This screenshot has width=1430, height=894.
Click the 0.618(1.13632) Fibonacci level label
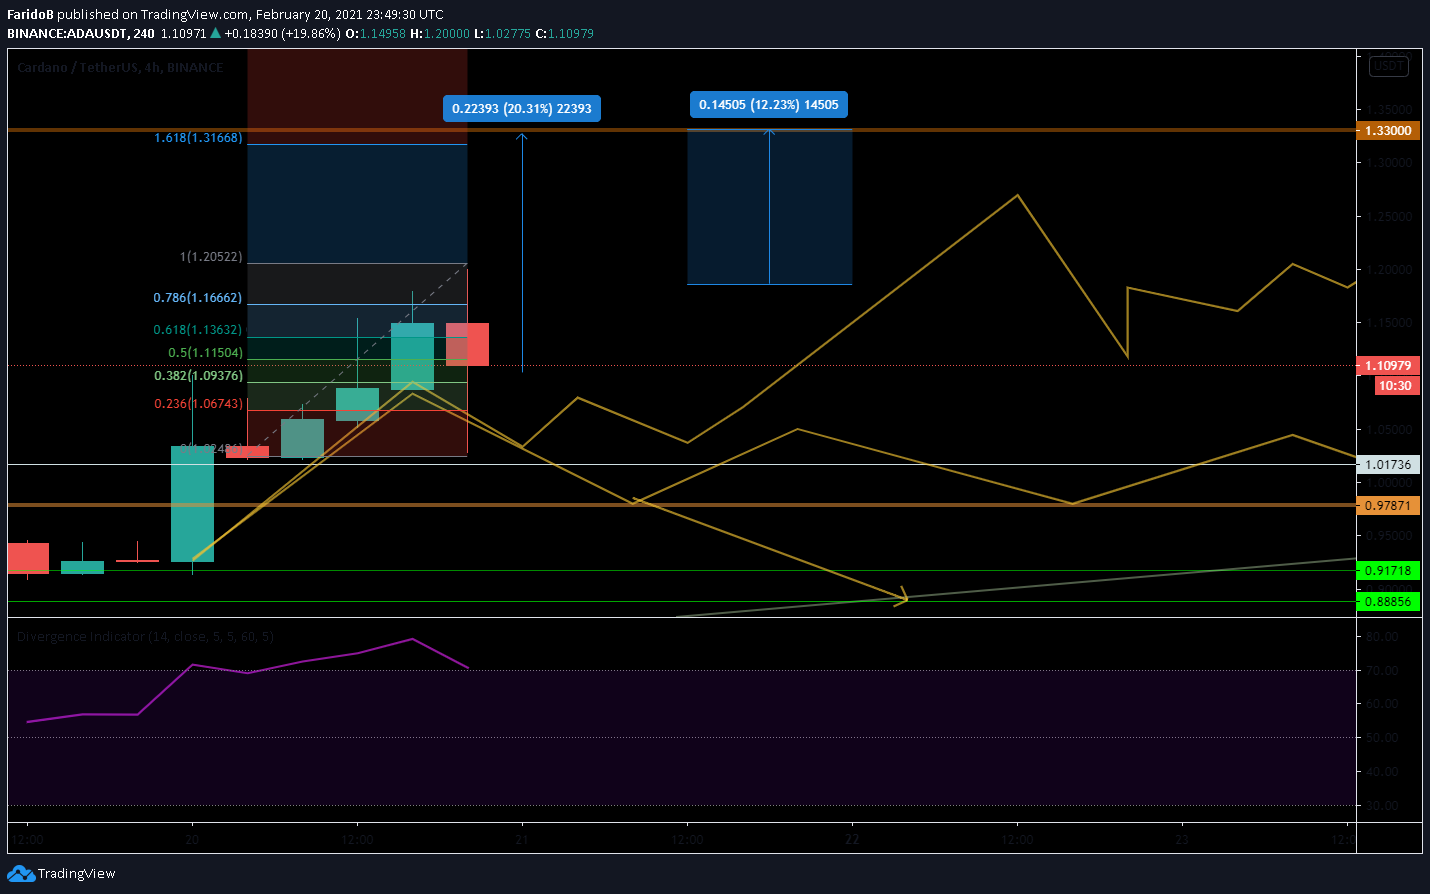[x=198, y=330]
